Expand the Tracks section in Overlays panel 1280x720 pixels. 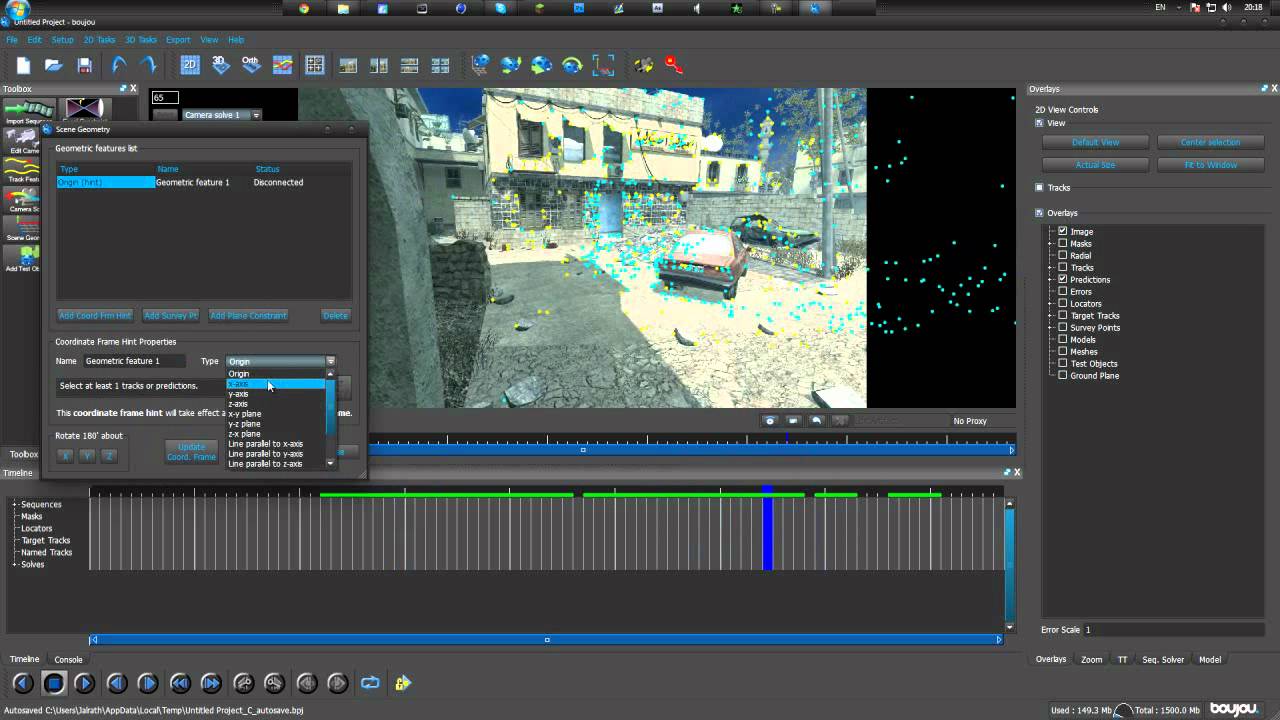(1039, 187)
